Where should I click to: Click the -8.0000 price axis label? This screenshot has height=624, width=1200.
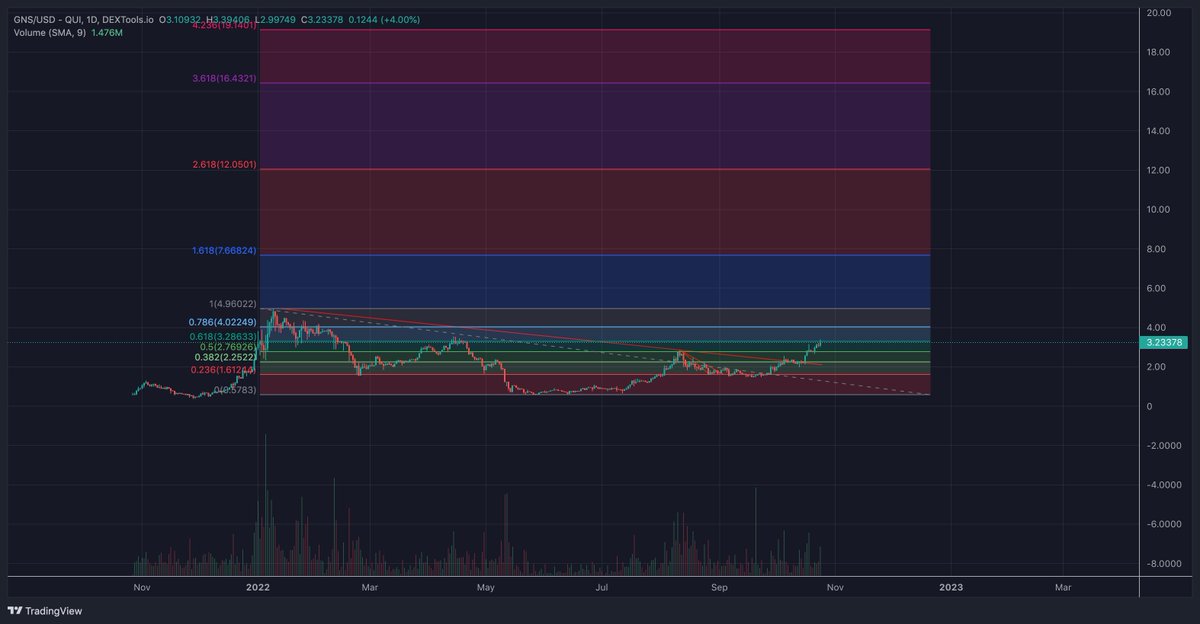(1164, 564)
